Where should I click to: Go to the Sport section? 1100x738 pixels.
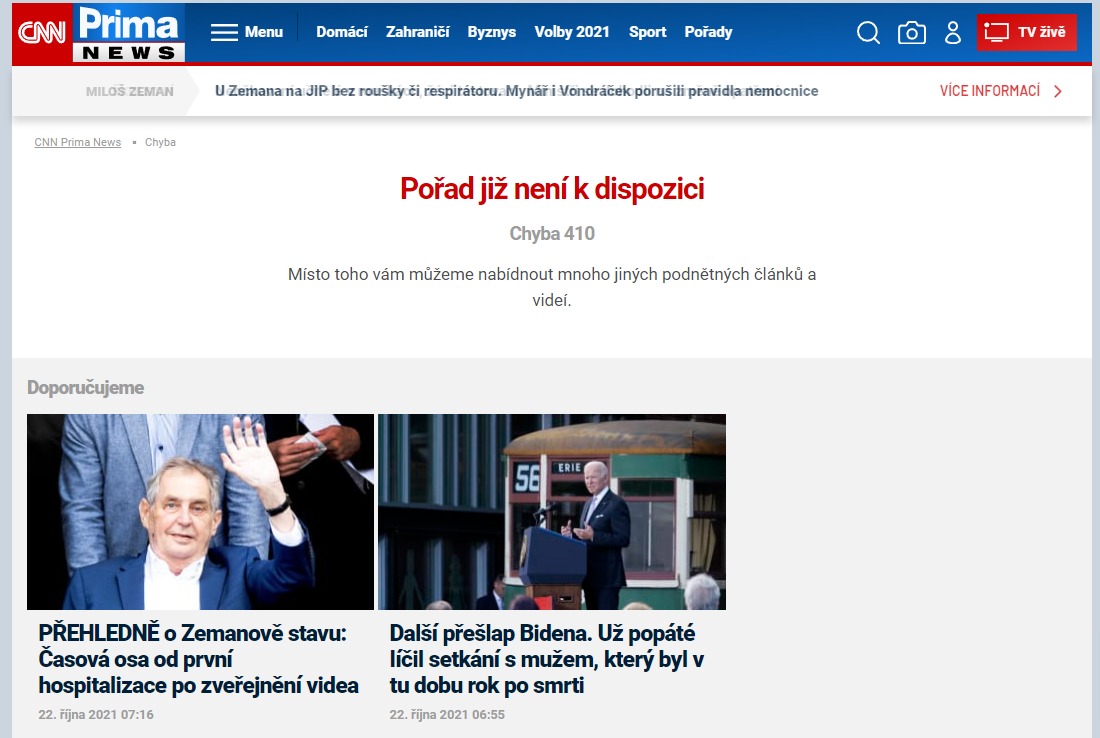tap(648, 32)
